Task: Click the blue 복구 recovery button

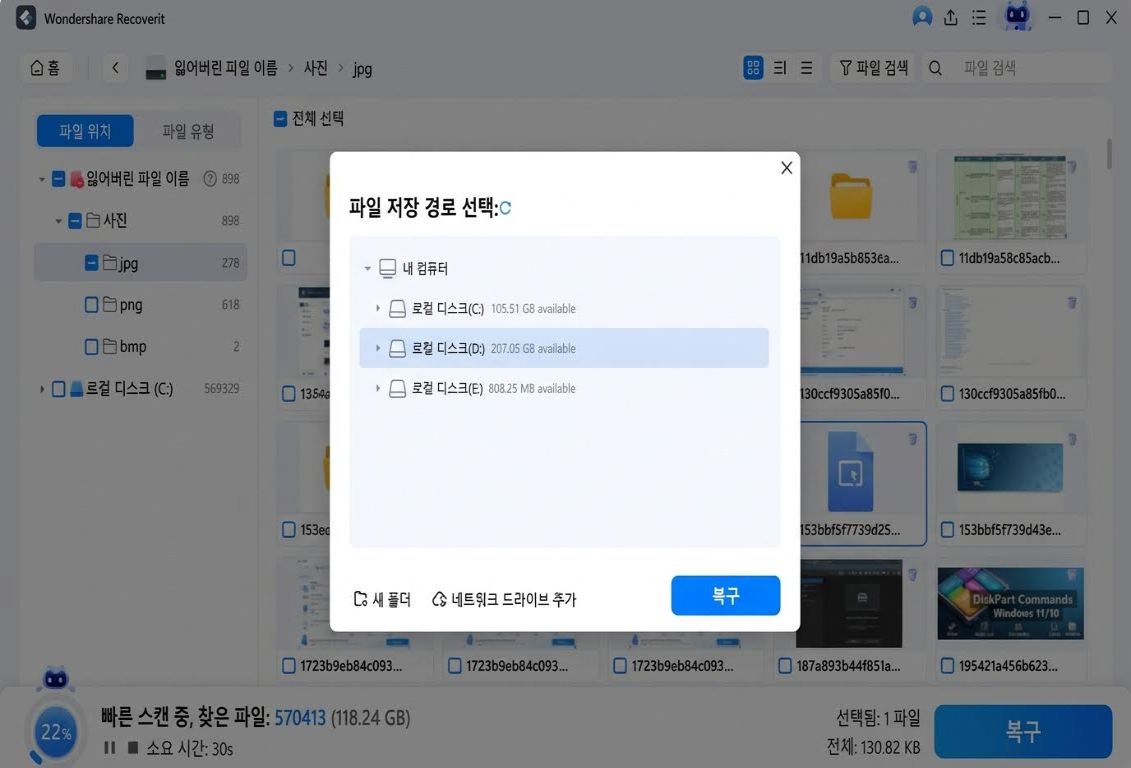Action: point(725,595)
